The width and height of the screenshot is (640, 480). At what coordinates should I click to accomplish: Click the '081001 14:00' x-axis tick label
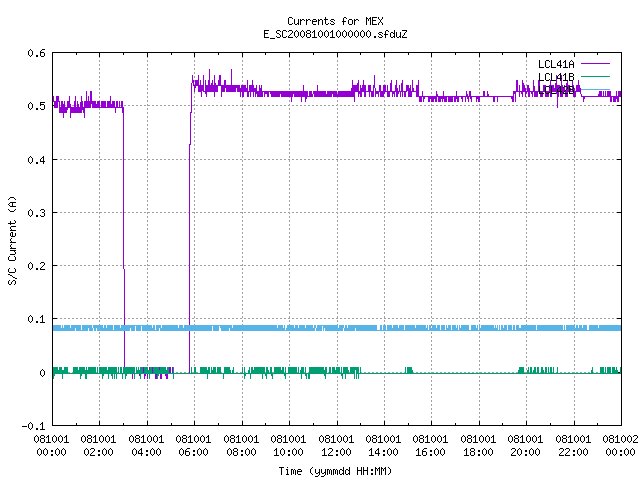pyautogui.click(x=383, y=446)
